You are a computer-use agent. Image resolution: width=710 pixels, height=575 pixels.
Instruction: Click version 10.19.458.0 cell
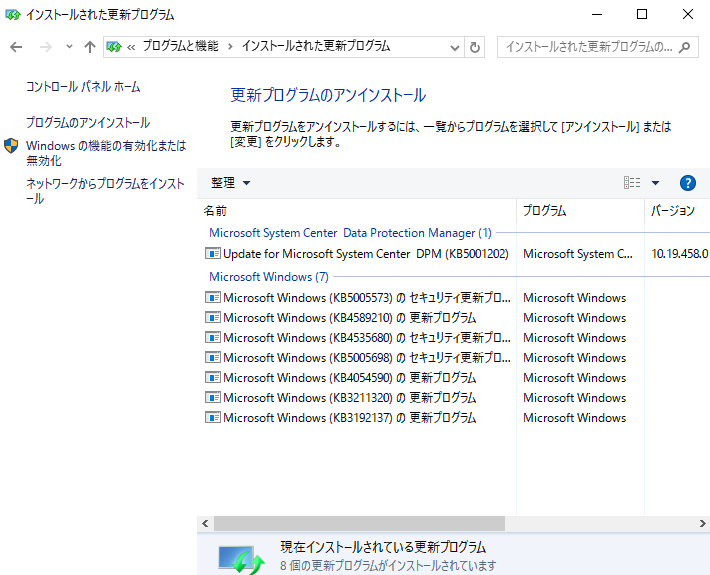pyautogui.click(x=680, y=254)
